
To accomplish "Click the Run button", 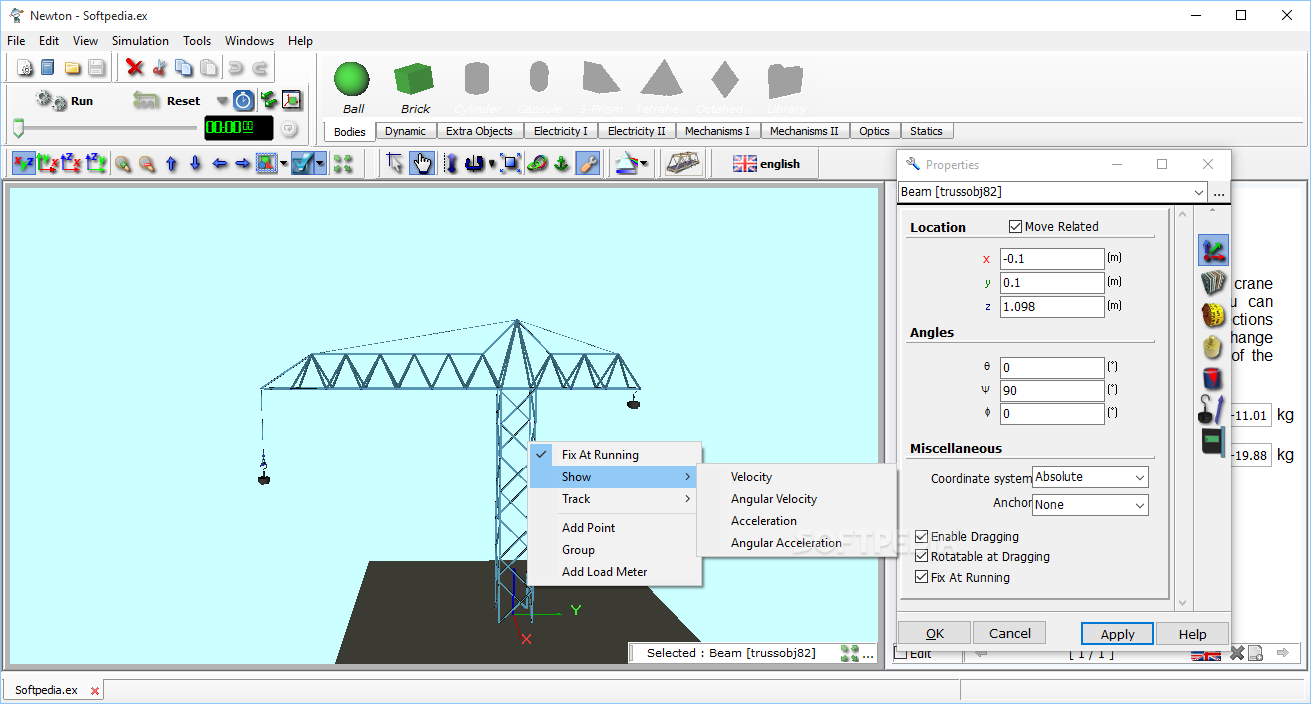I will pyautogui.click(x=64, y=101).
